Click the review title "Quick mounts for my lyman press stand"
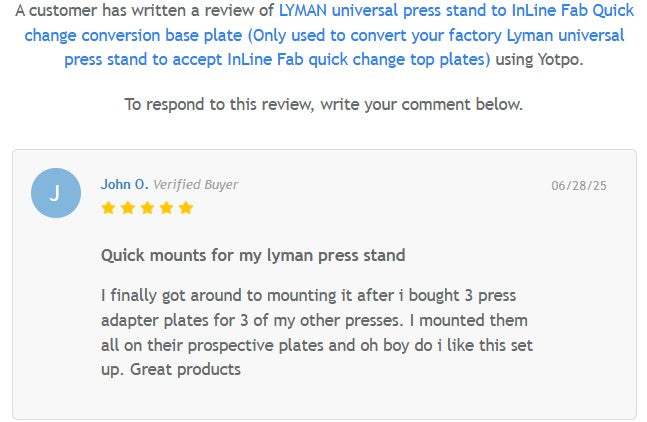 tap(253, 255)
